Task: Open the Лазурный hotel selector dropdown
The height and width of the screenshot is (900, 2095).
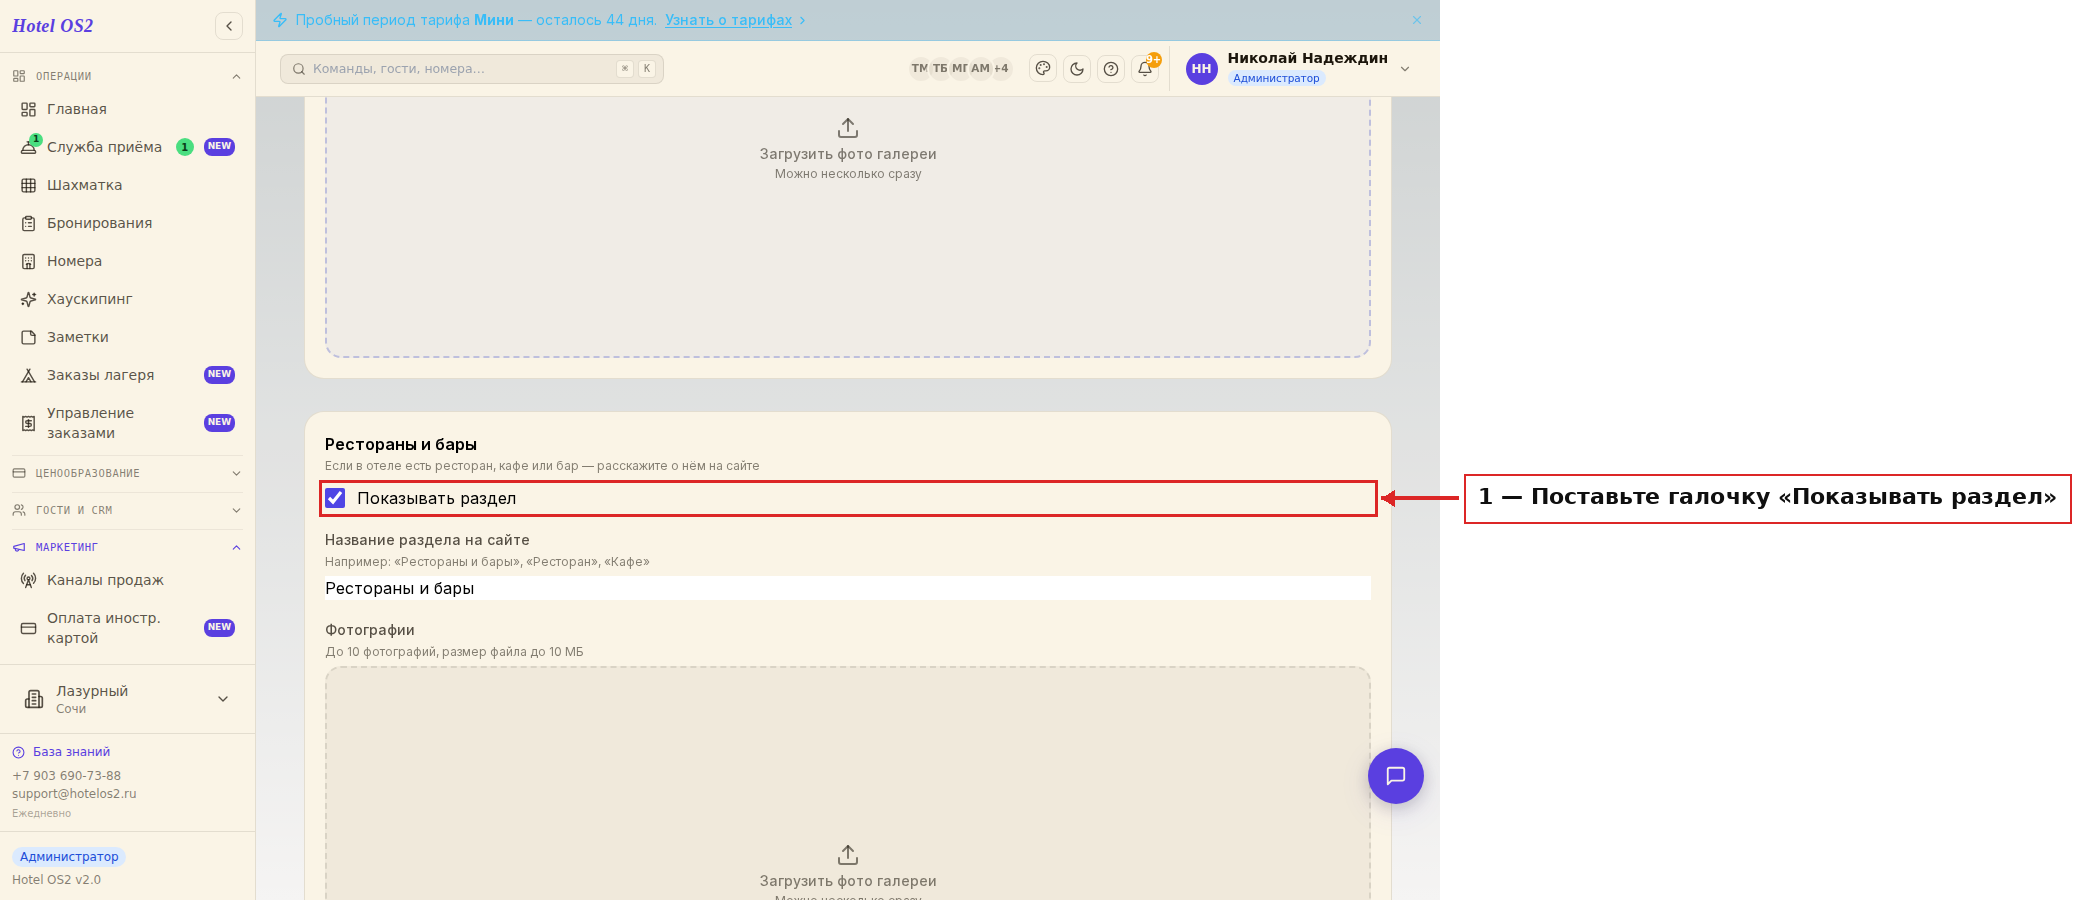Action: coord(127,699)
